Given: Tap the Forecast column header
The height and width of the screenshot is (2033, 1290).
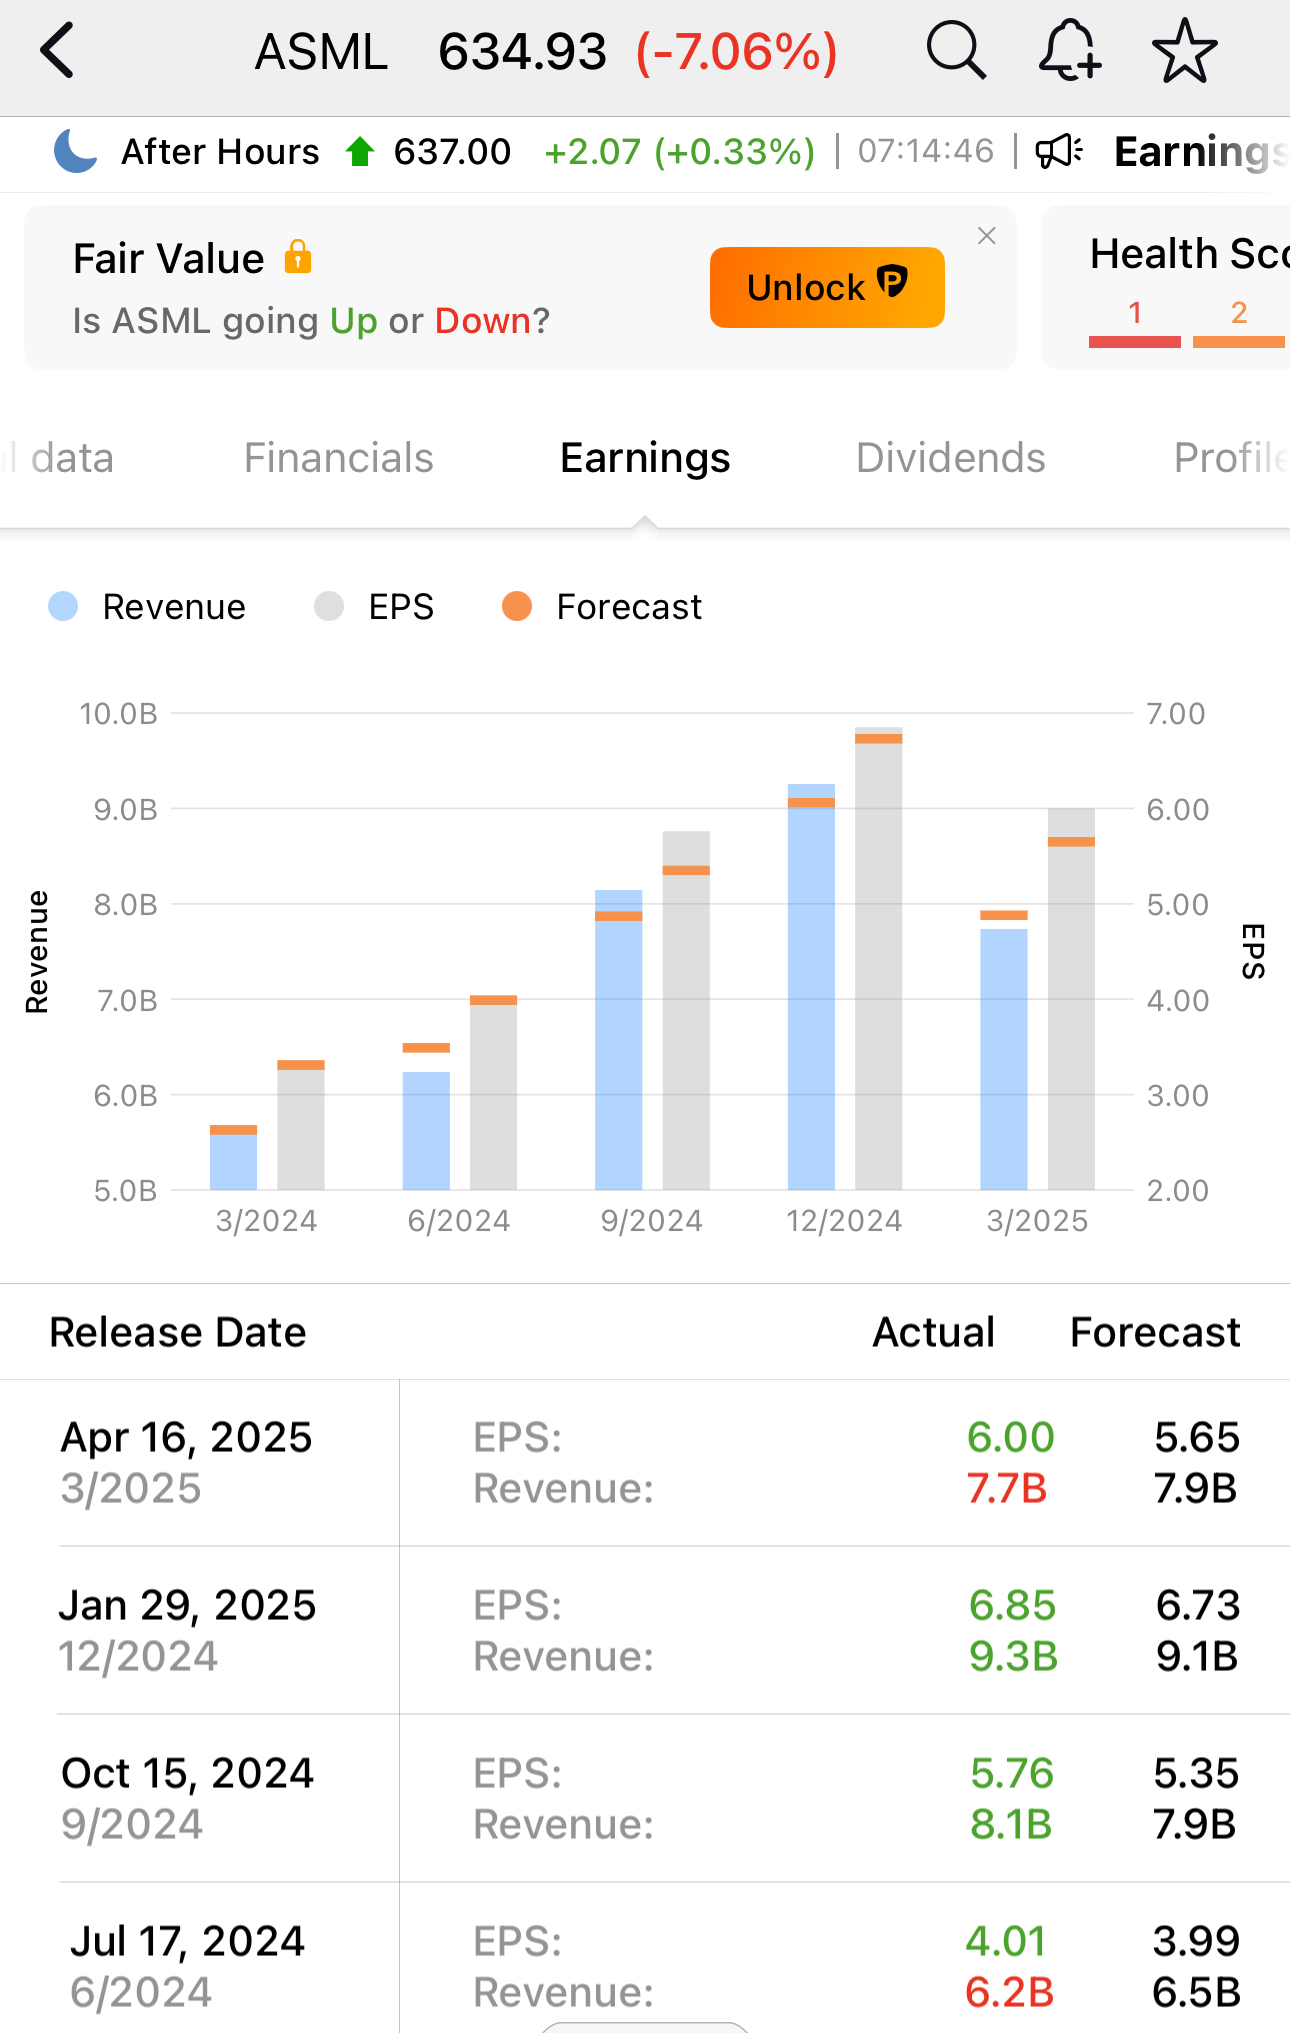Looking at the screenshot, I should point(1155,1332).
